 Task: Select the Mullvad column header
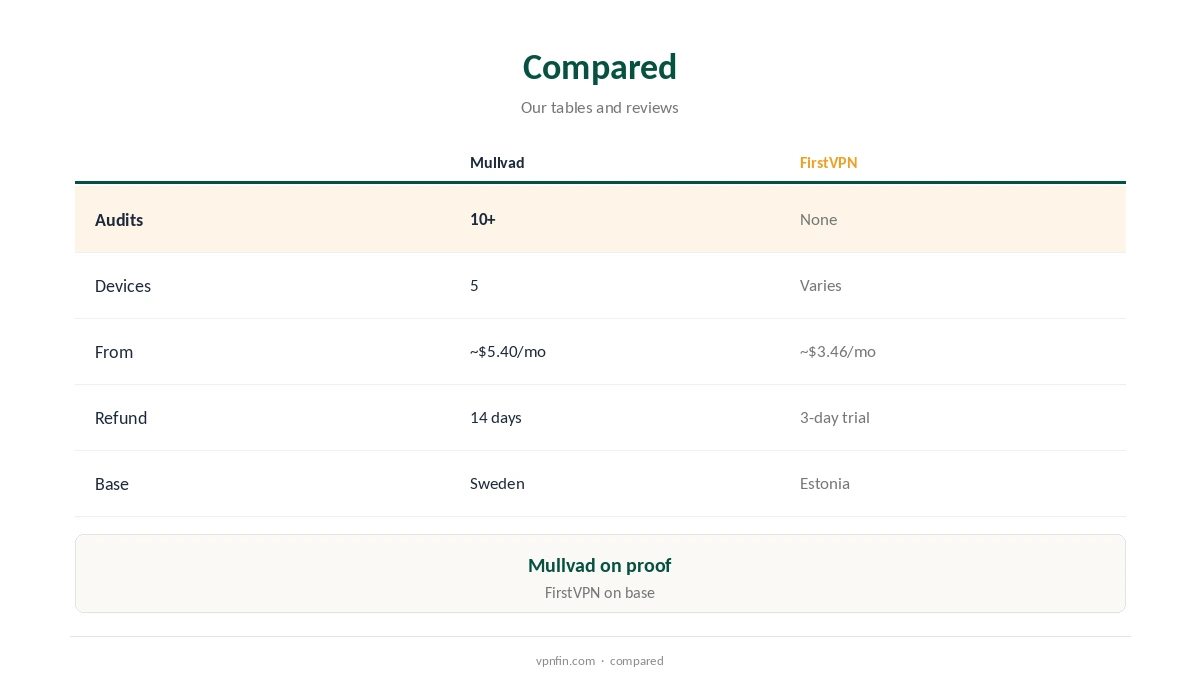[x=497, y=163]
